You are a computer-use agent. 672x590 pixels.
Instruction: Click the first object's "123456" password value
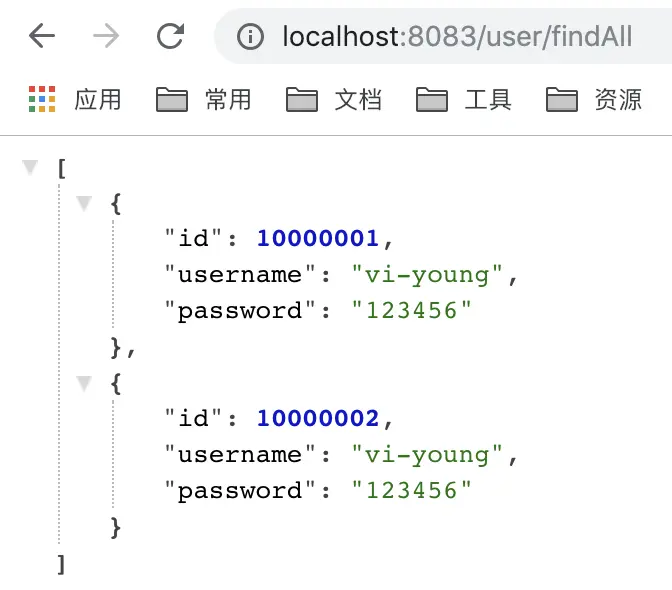(411, 310)
